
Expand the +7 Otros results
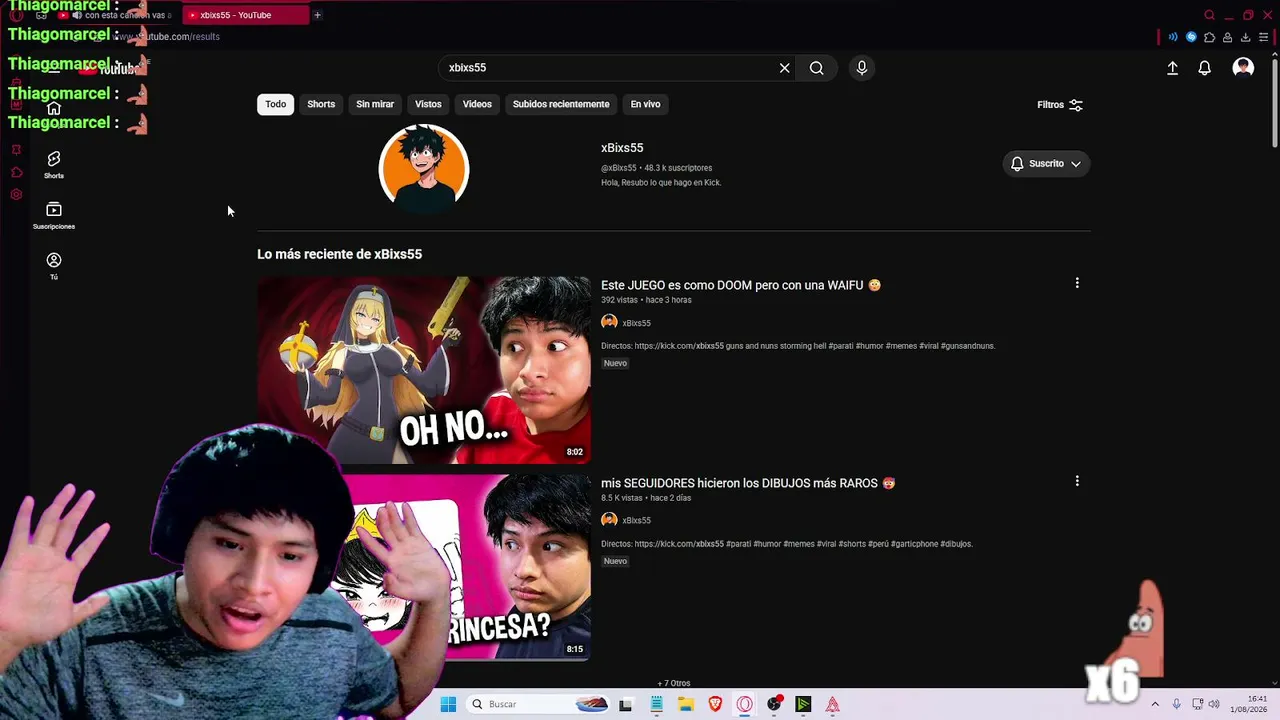click(674, 683)
